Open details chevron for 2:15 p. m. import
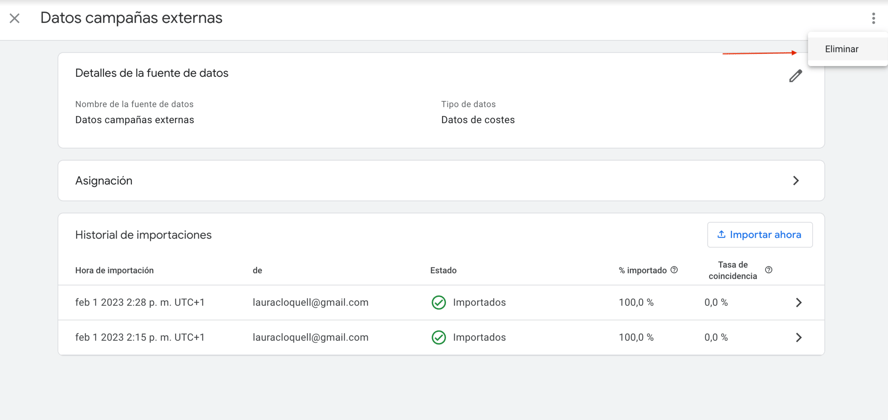Image resolution: width=888 pixels, height=420 pixels. (799, 337)
